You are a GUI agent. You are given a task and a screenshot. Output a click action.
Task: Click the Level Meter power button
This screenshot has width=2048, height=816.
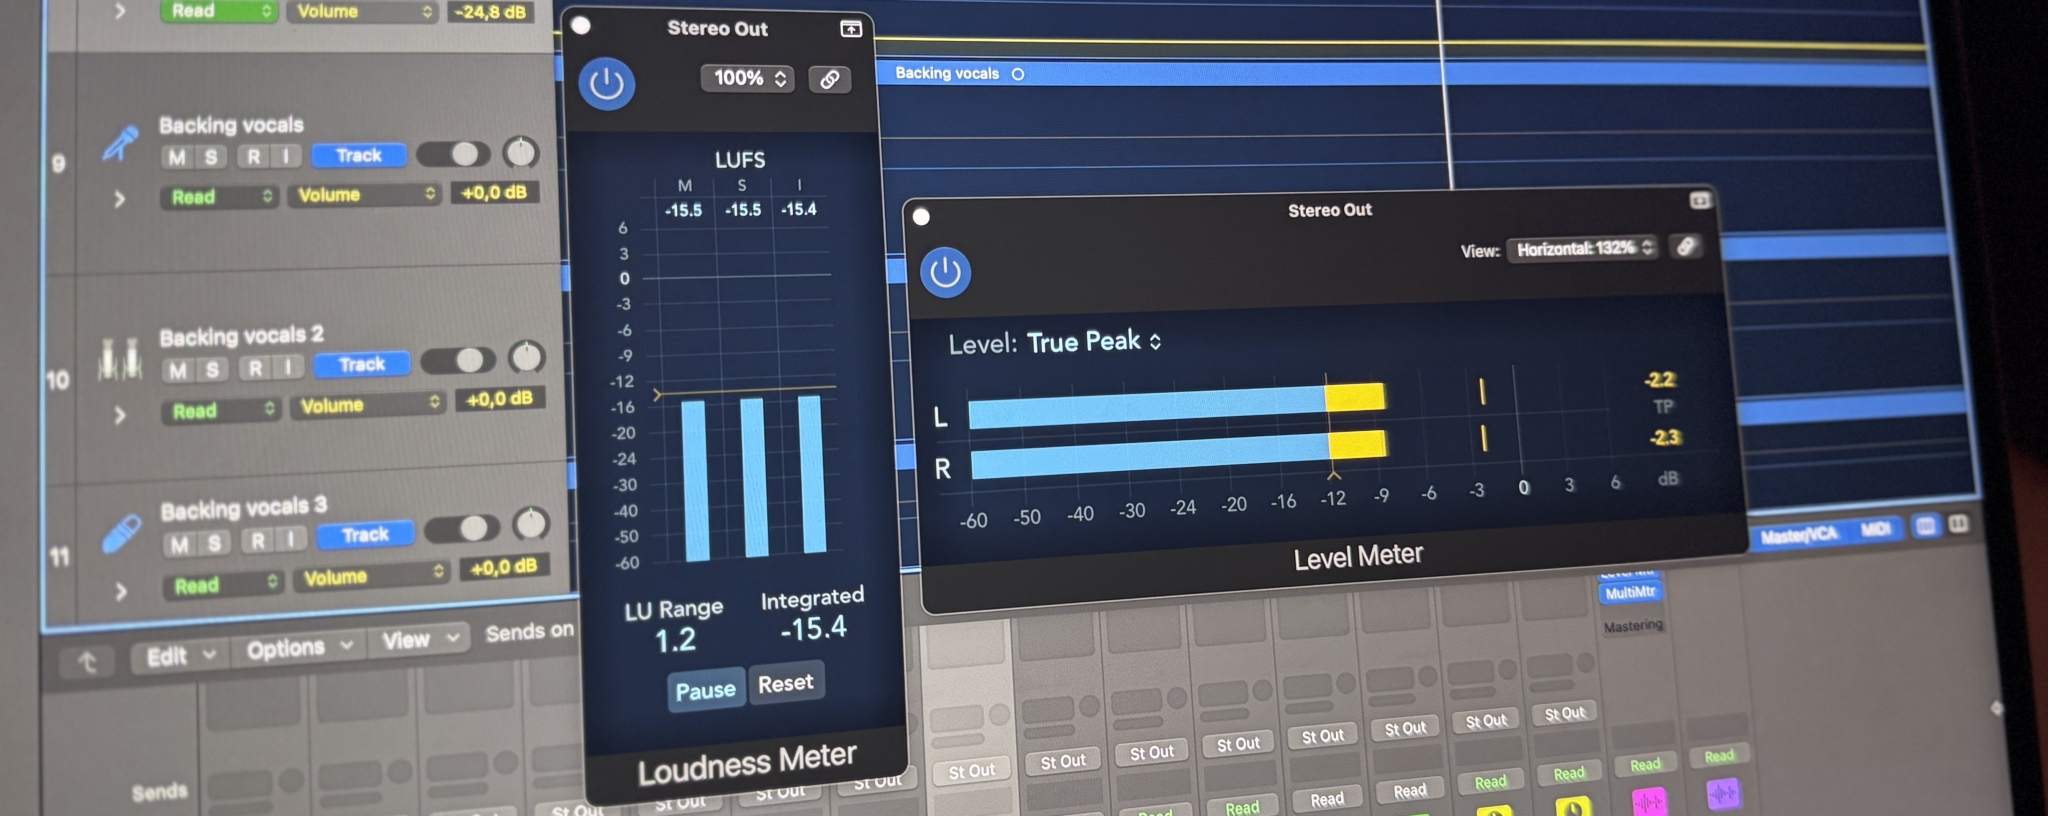[x=945, y=272]
